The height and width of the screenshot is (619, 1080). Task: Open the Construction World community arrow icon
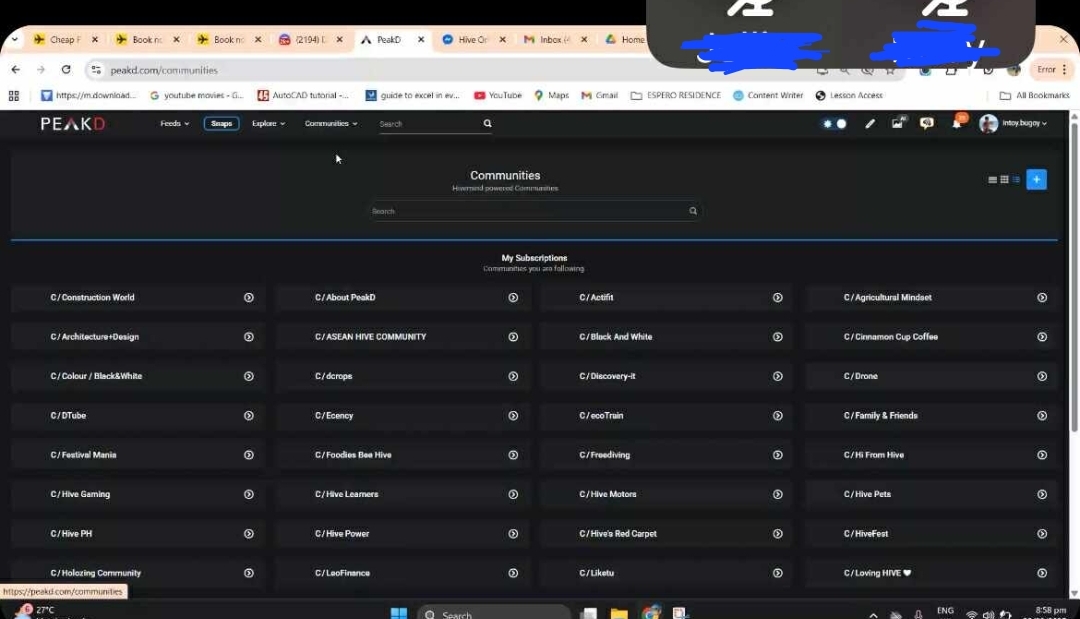click(x=249, y=297)
